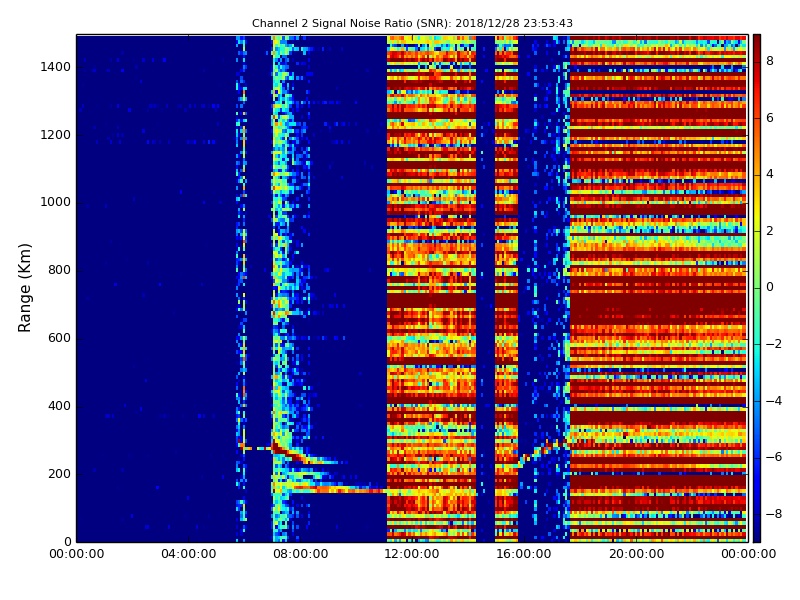Click the colorbar value 4 label

click(x=770, y=174)
